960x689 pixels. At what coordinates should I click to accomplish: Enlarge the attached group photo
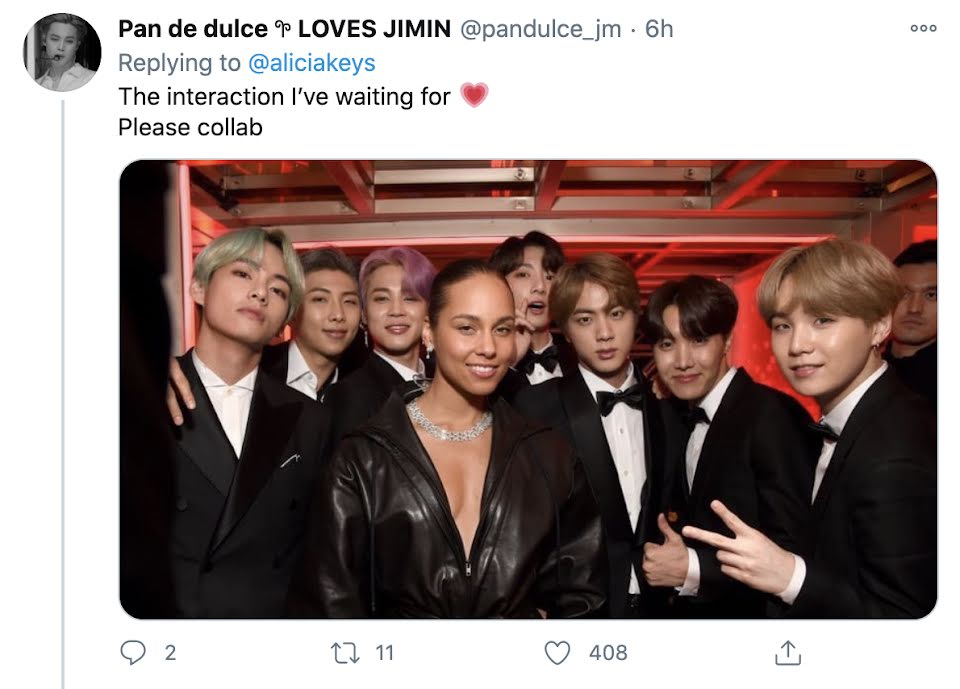pyautogui.click(x=528, y=389)
